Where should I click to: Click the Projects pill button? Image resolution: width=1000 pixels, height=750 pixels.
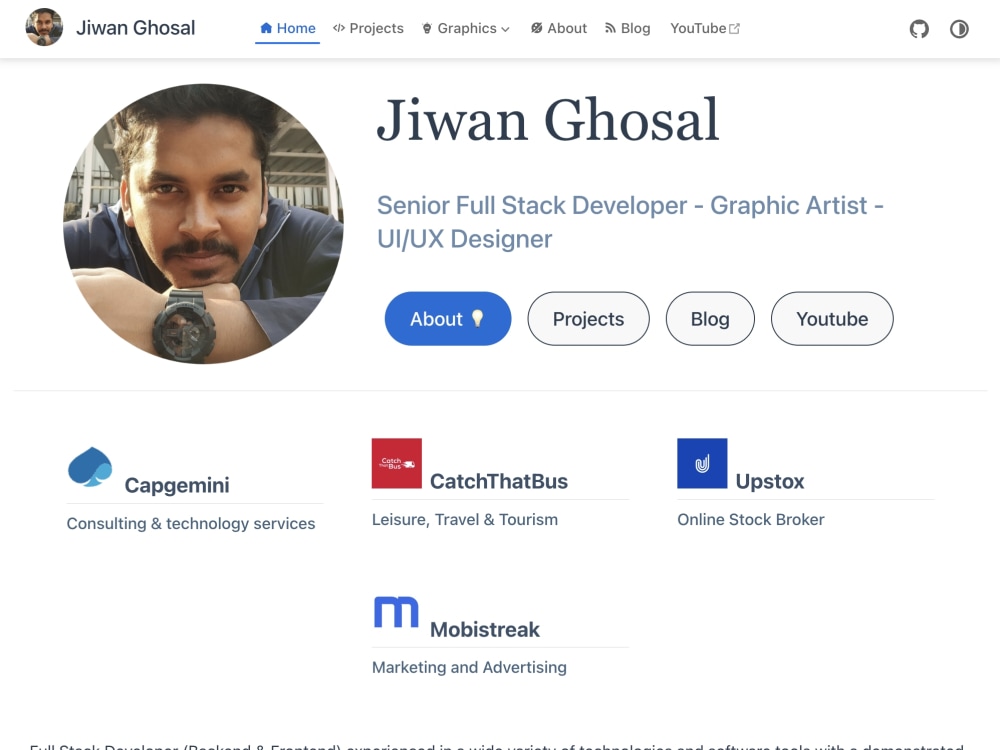588,318
